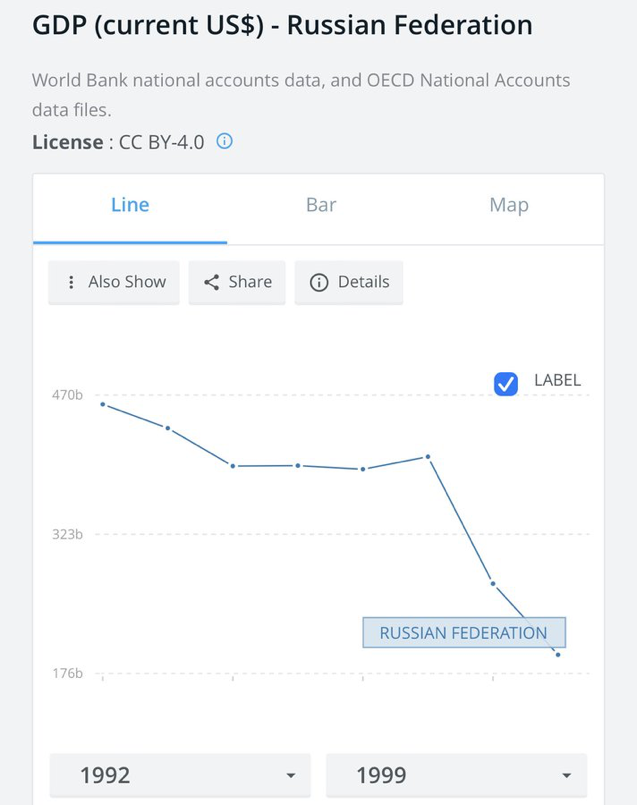Click the CC BY-4.0 license text
The width and height of the screenshot is (637, 805).
[162, 142]
